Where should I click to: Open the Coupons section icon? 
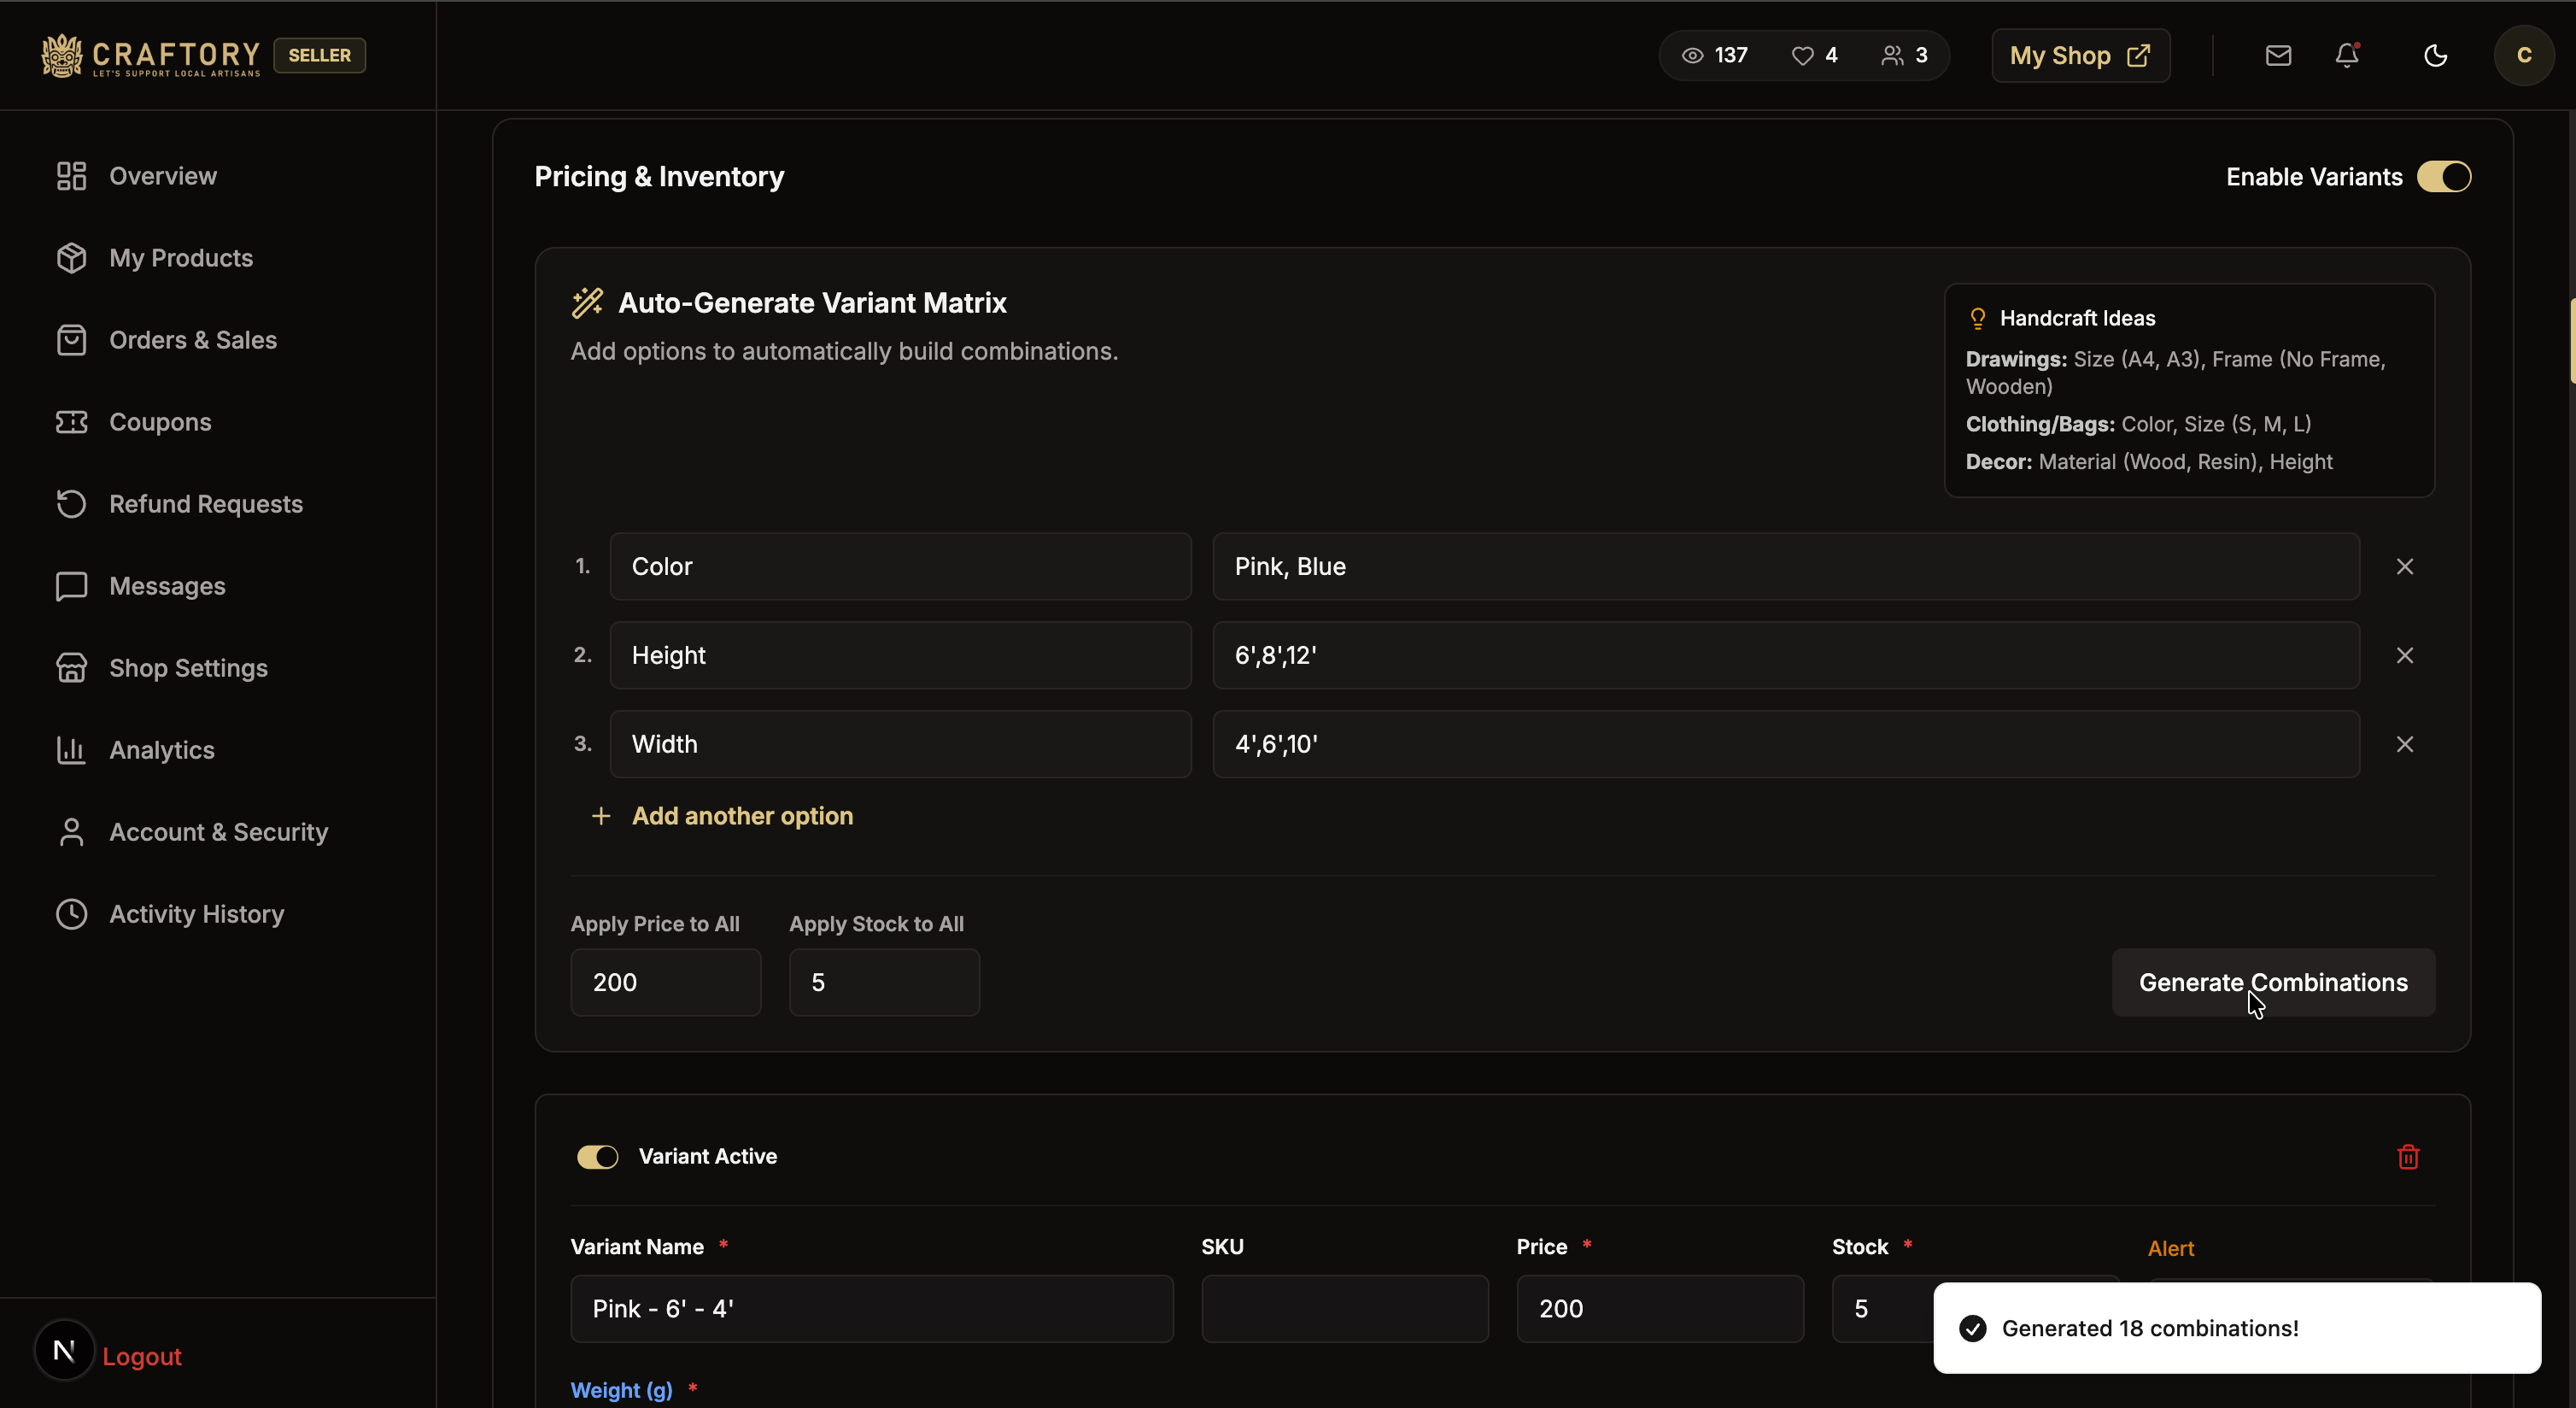(x=71, y=421)
